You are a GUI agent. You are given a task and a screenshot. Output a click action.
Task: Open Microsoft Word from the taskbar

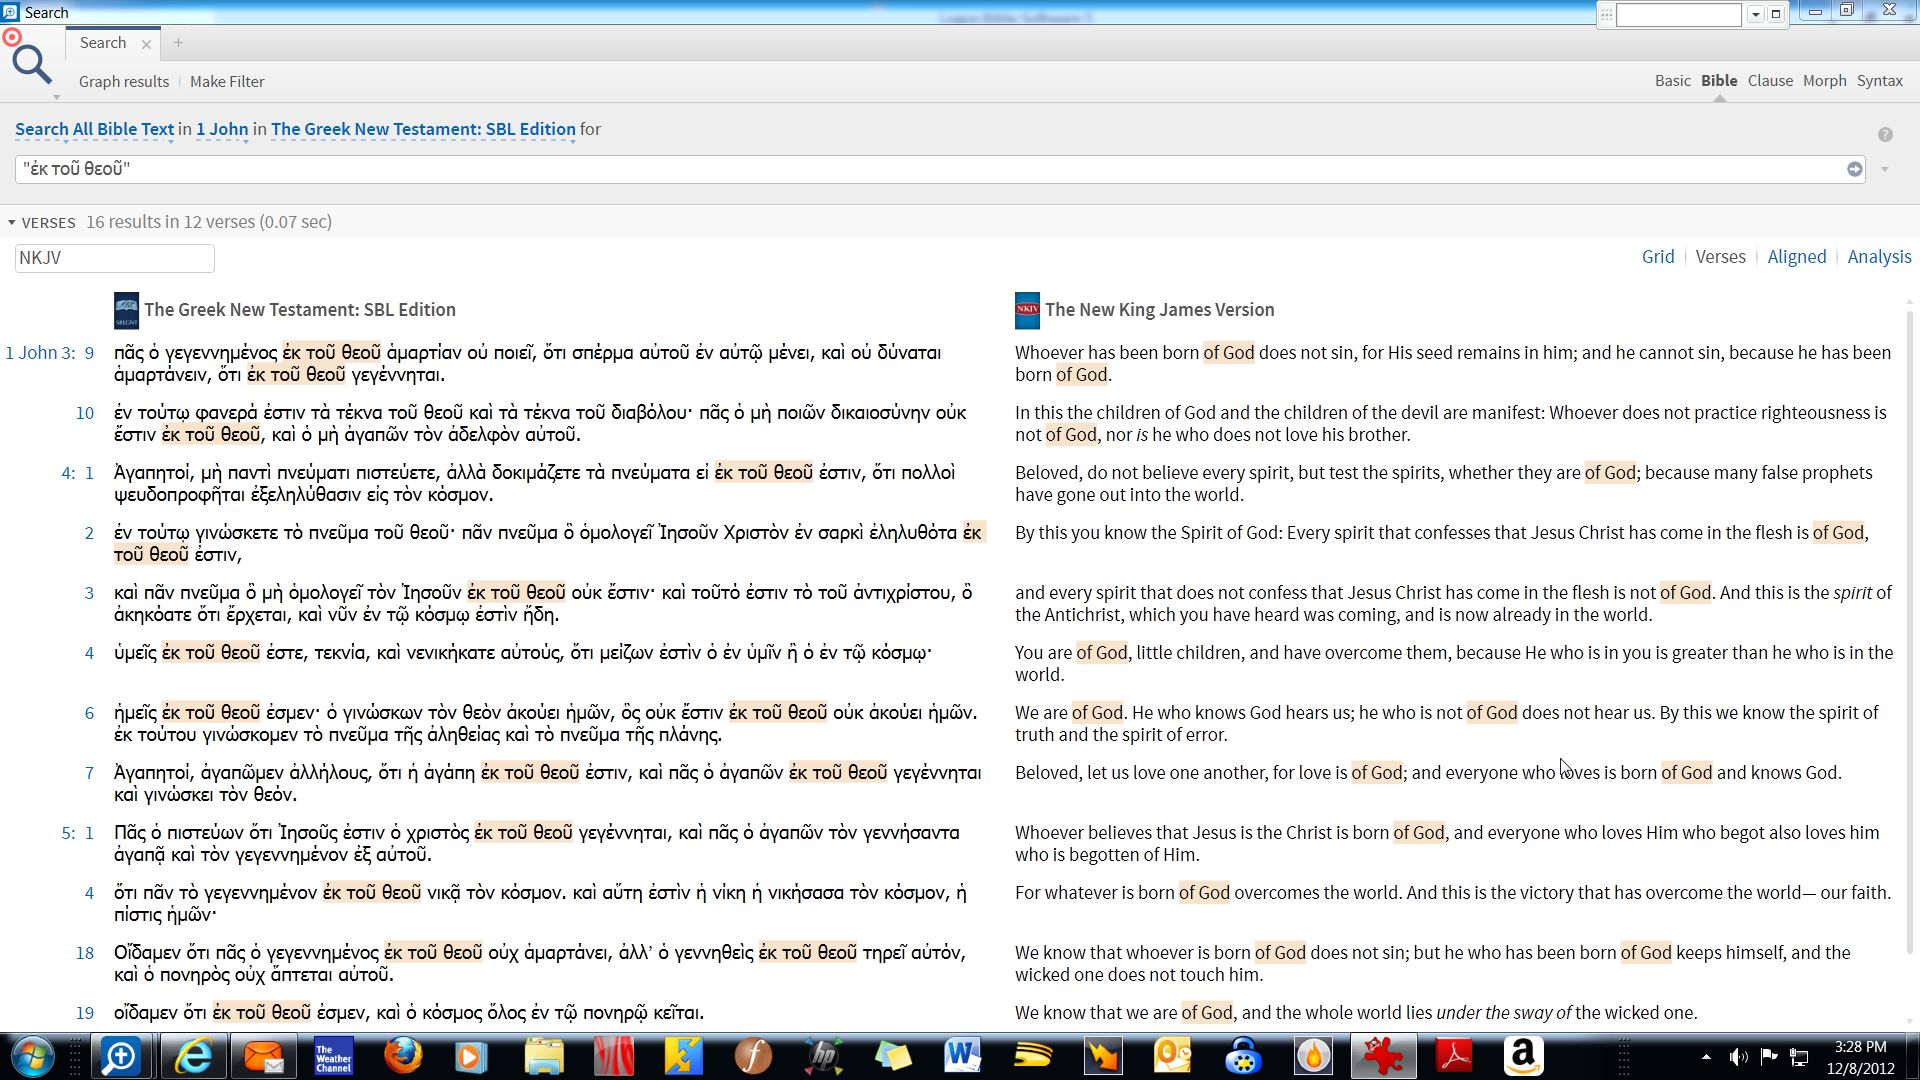pyautogui.click(x=962, y=1056)
